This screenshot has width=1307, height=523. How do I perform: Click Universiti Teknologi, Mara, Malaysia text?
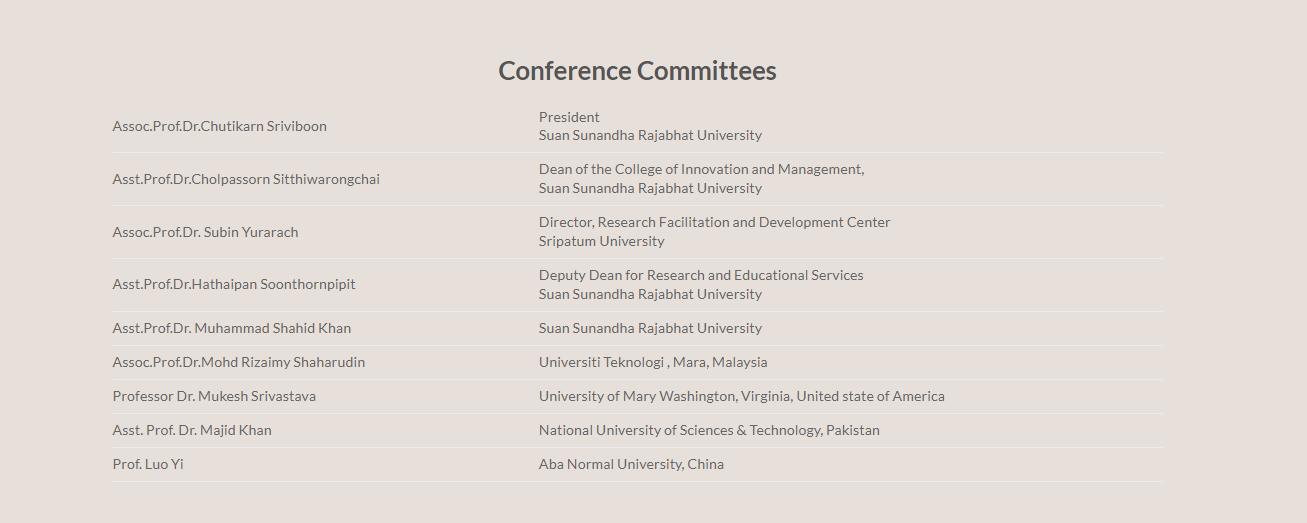point(653,362)
